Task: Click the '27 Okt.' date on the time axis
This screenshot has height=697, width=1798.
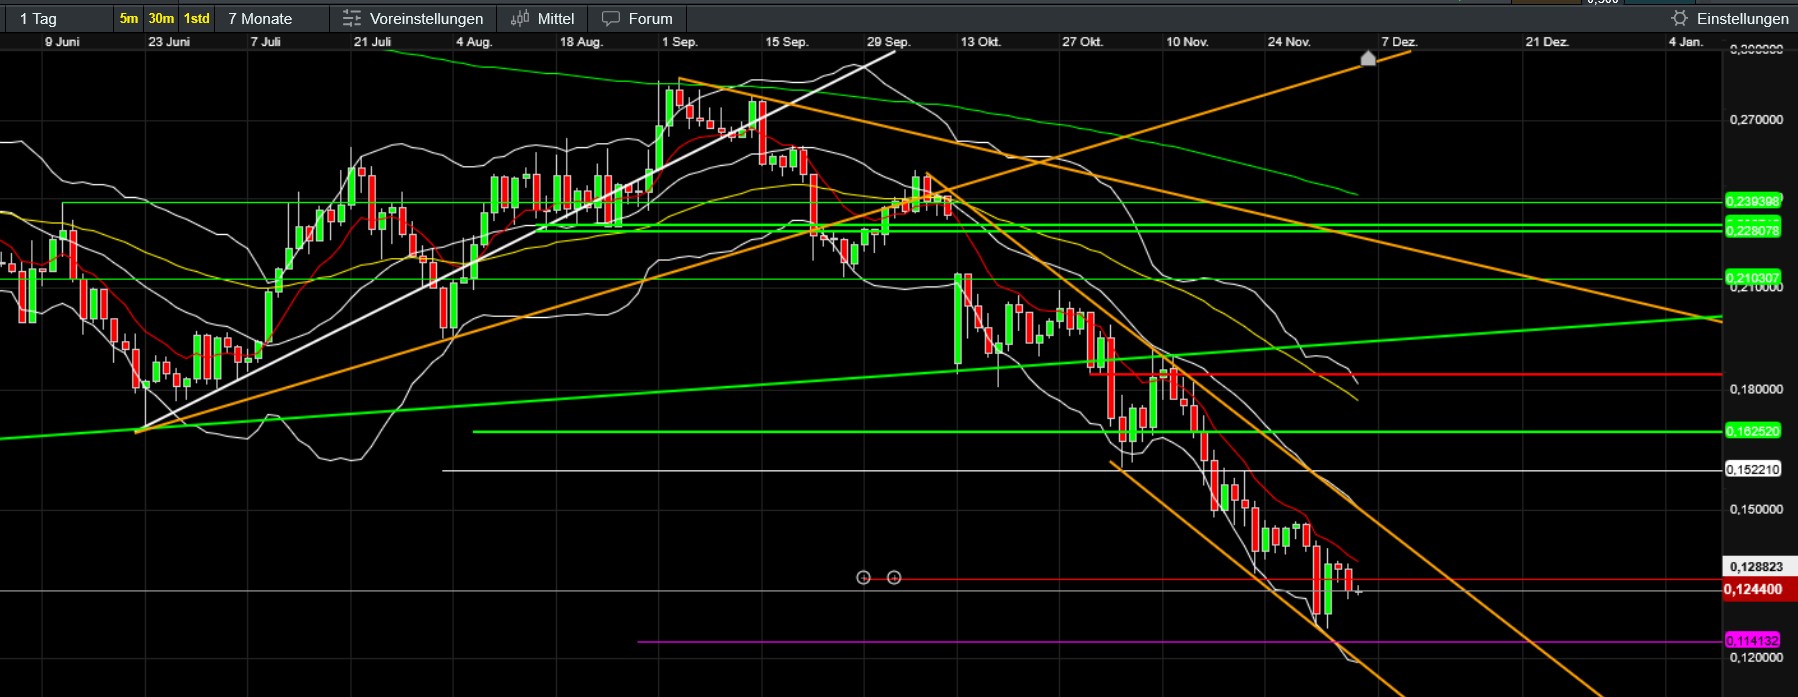Action: pyautogui.click(x=1082, y=42)
